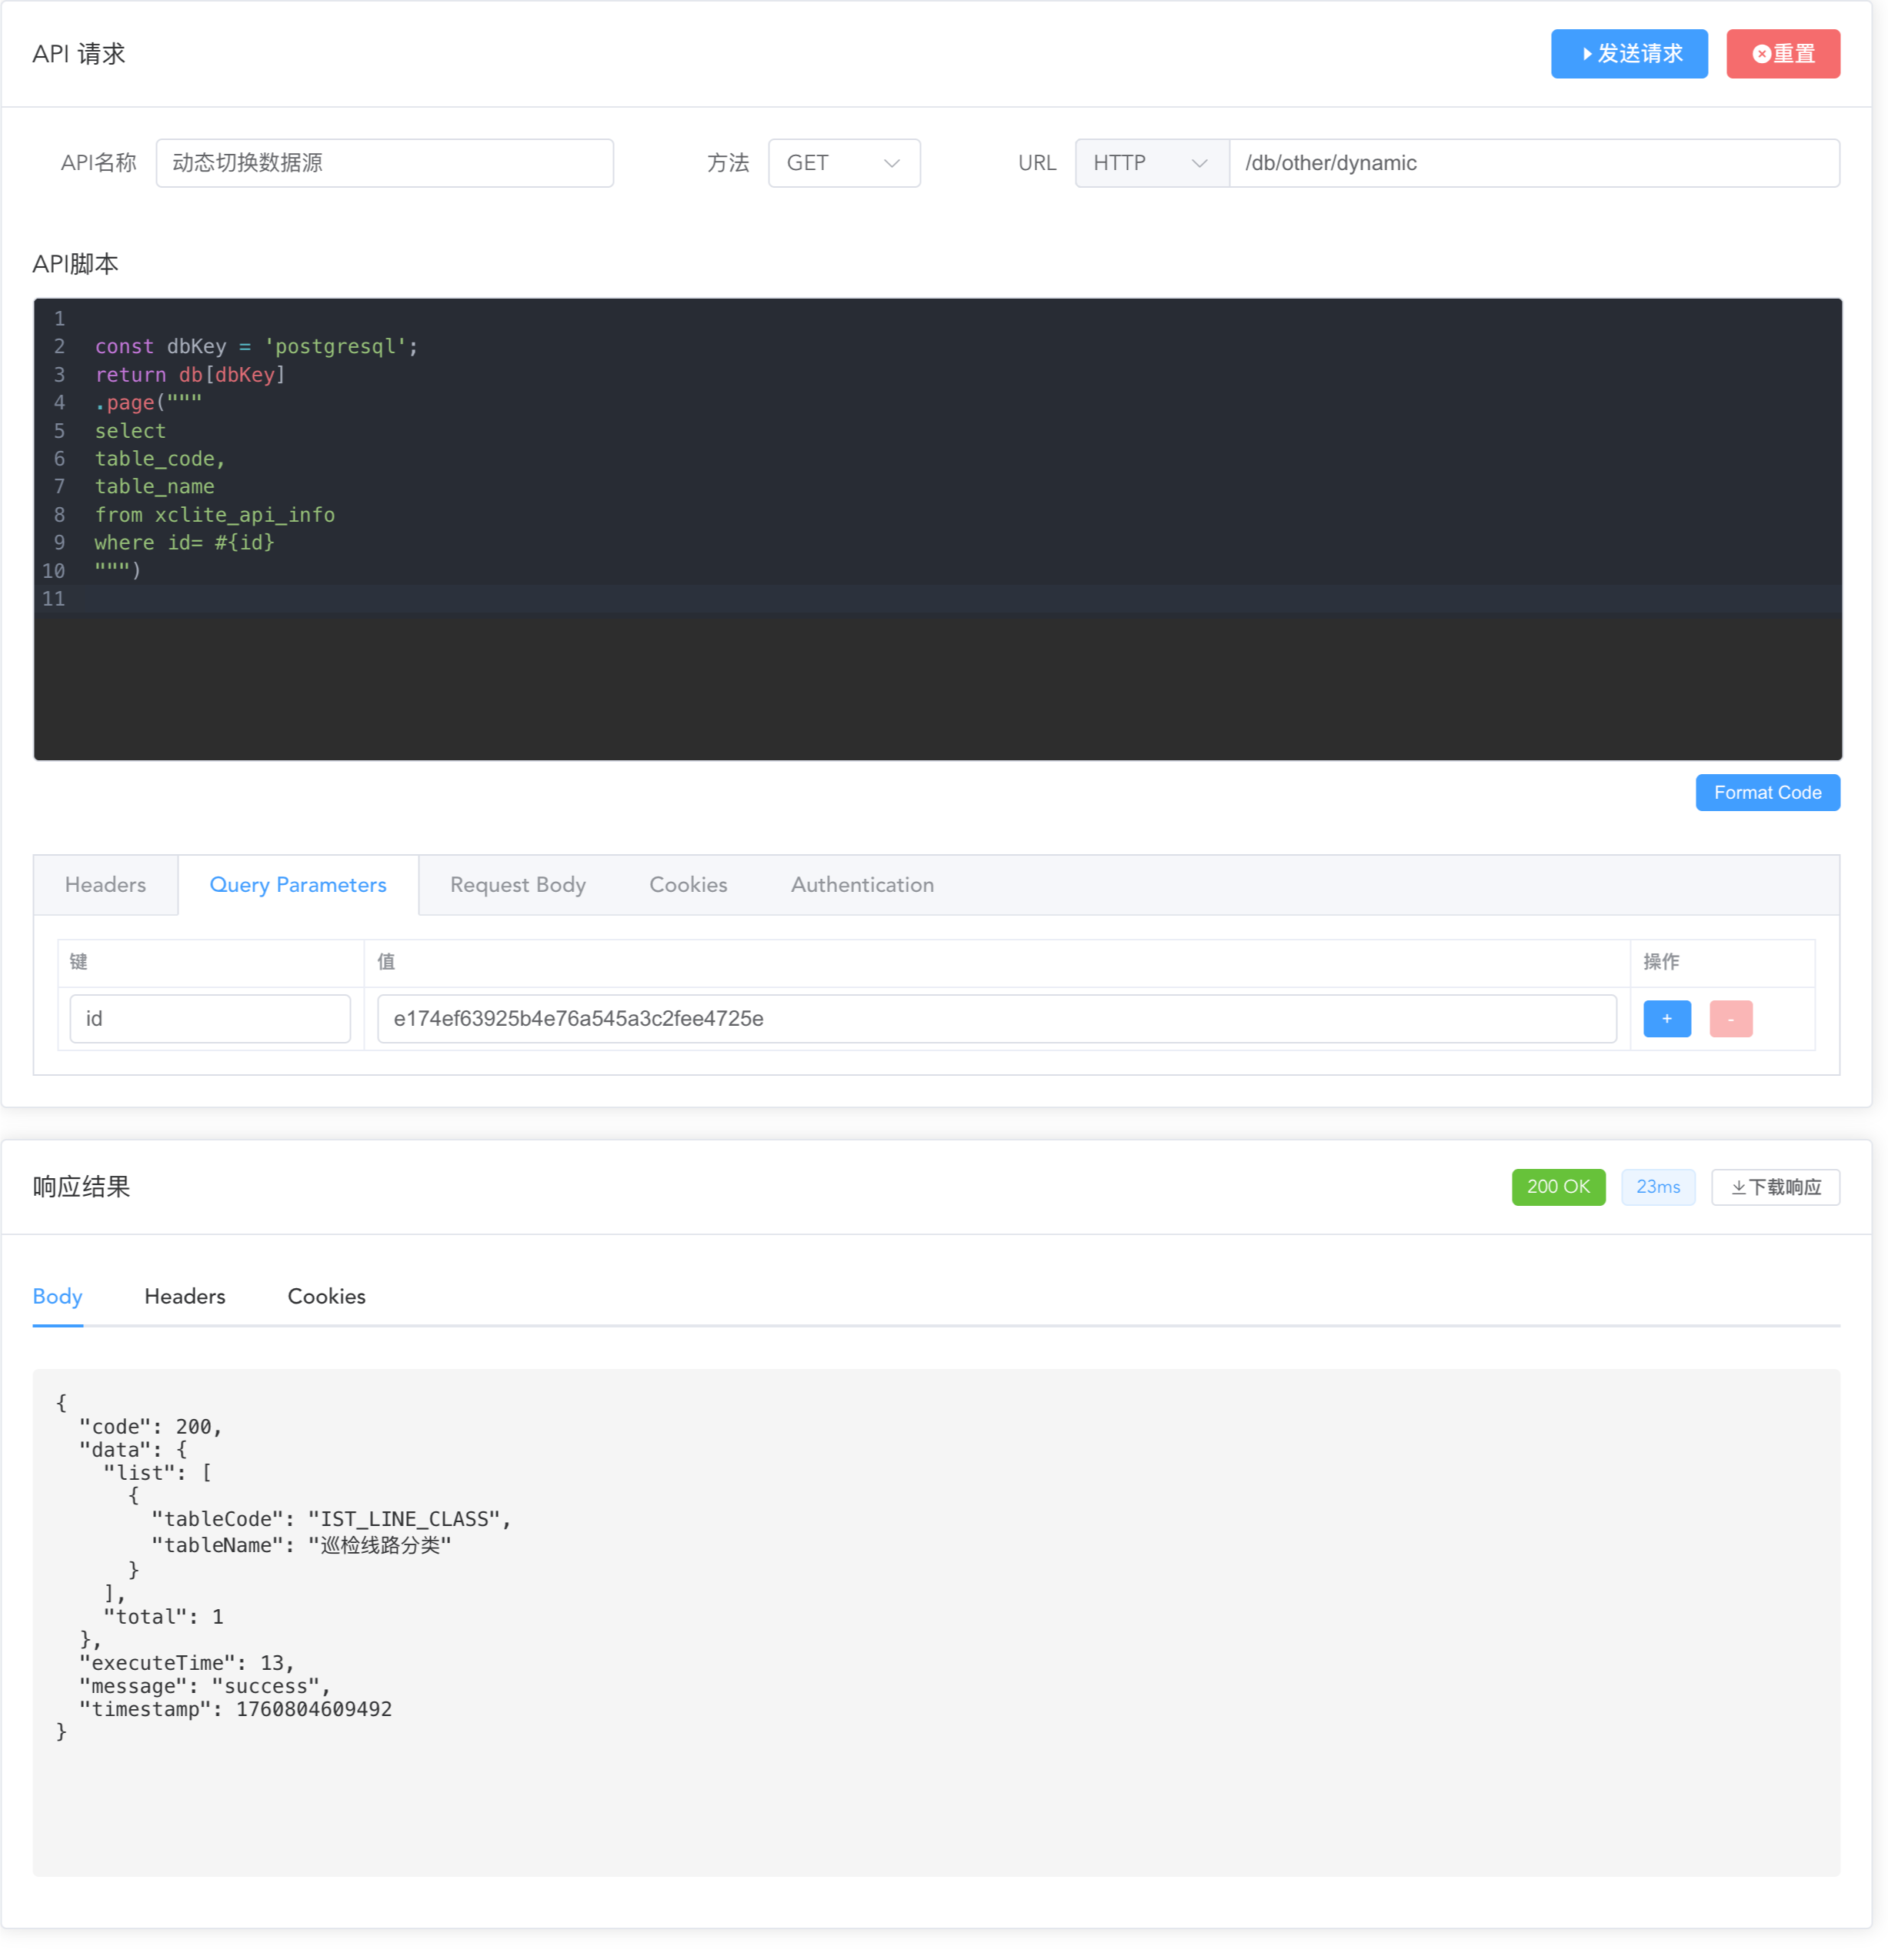Switch to the request Cookies tab
1888x1960 pixels.
point(688,885)
